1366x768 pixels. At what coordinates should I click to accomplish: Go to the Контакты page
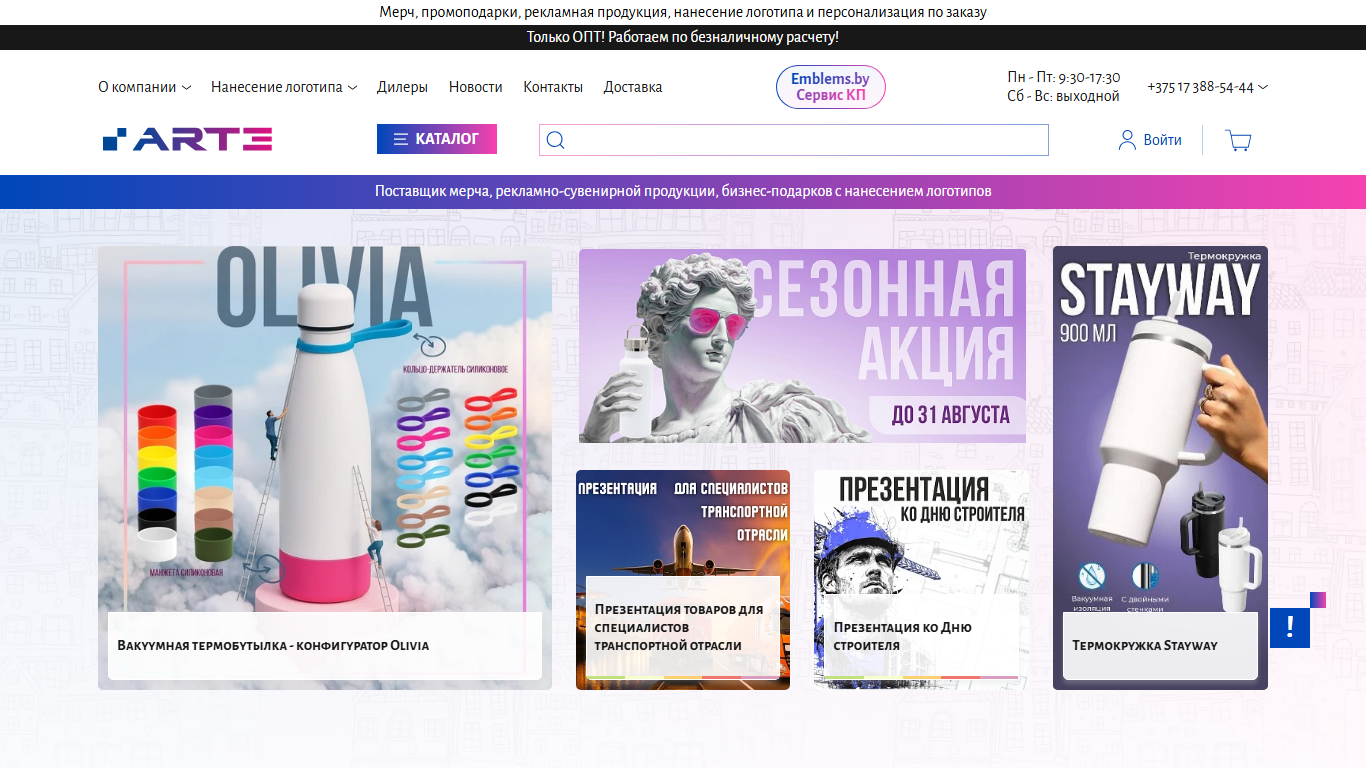(x=553, y=87)
